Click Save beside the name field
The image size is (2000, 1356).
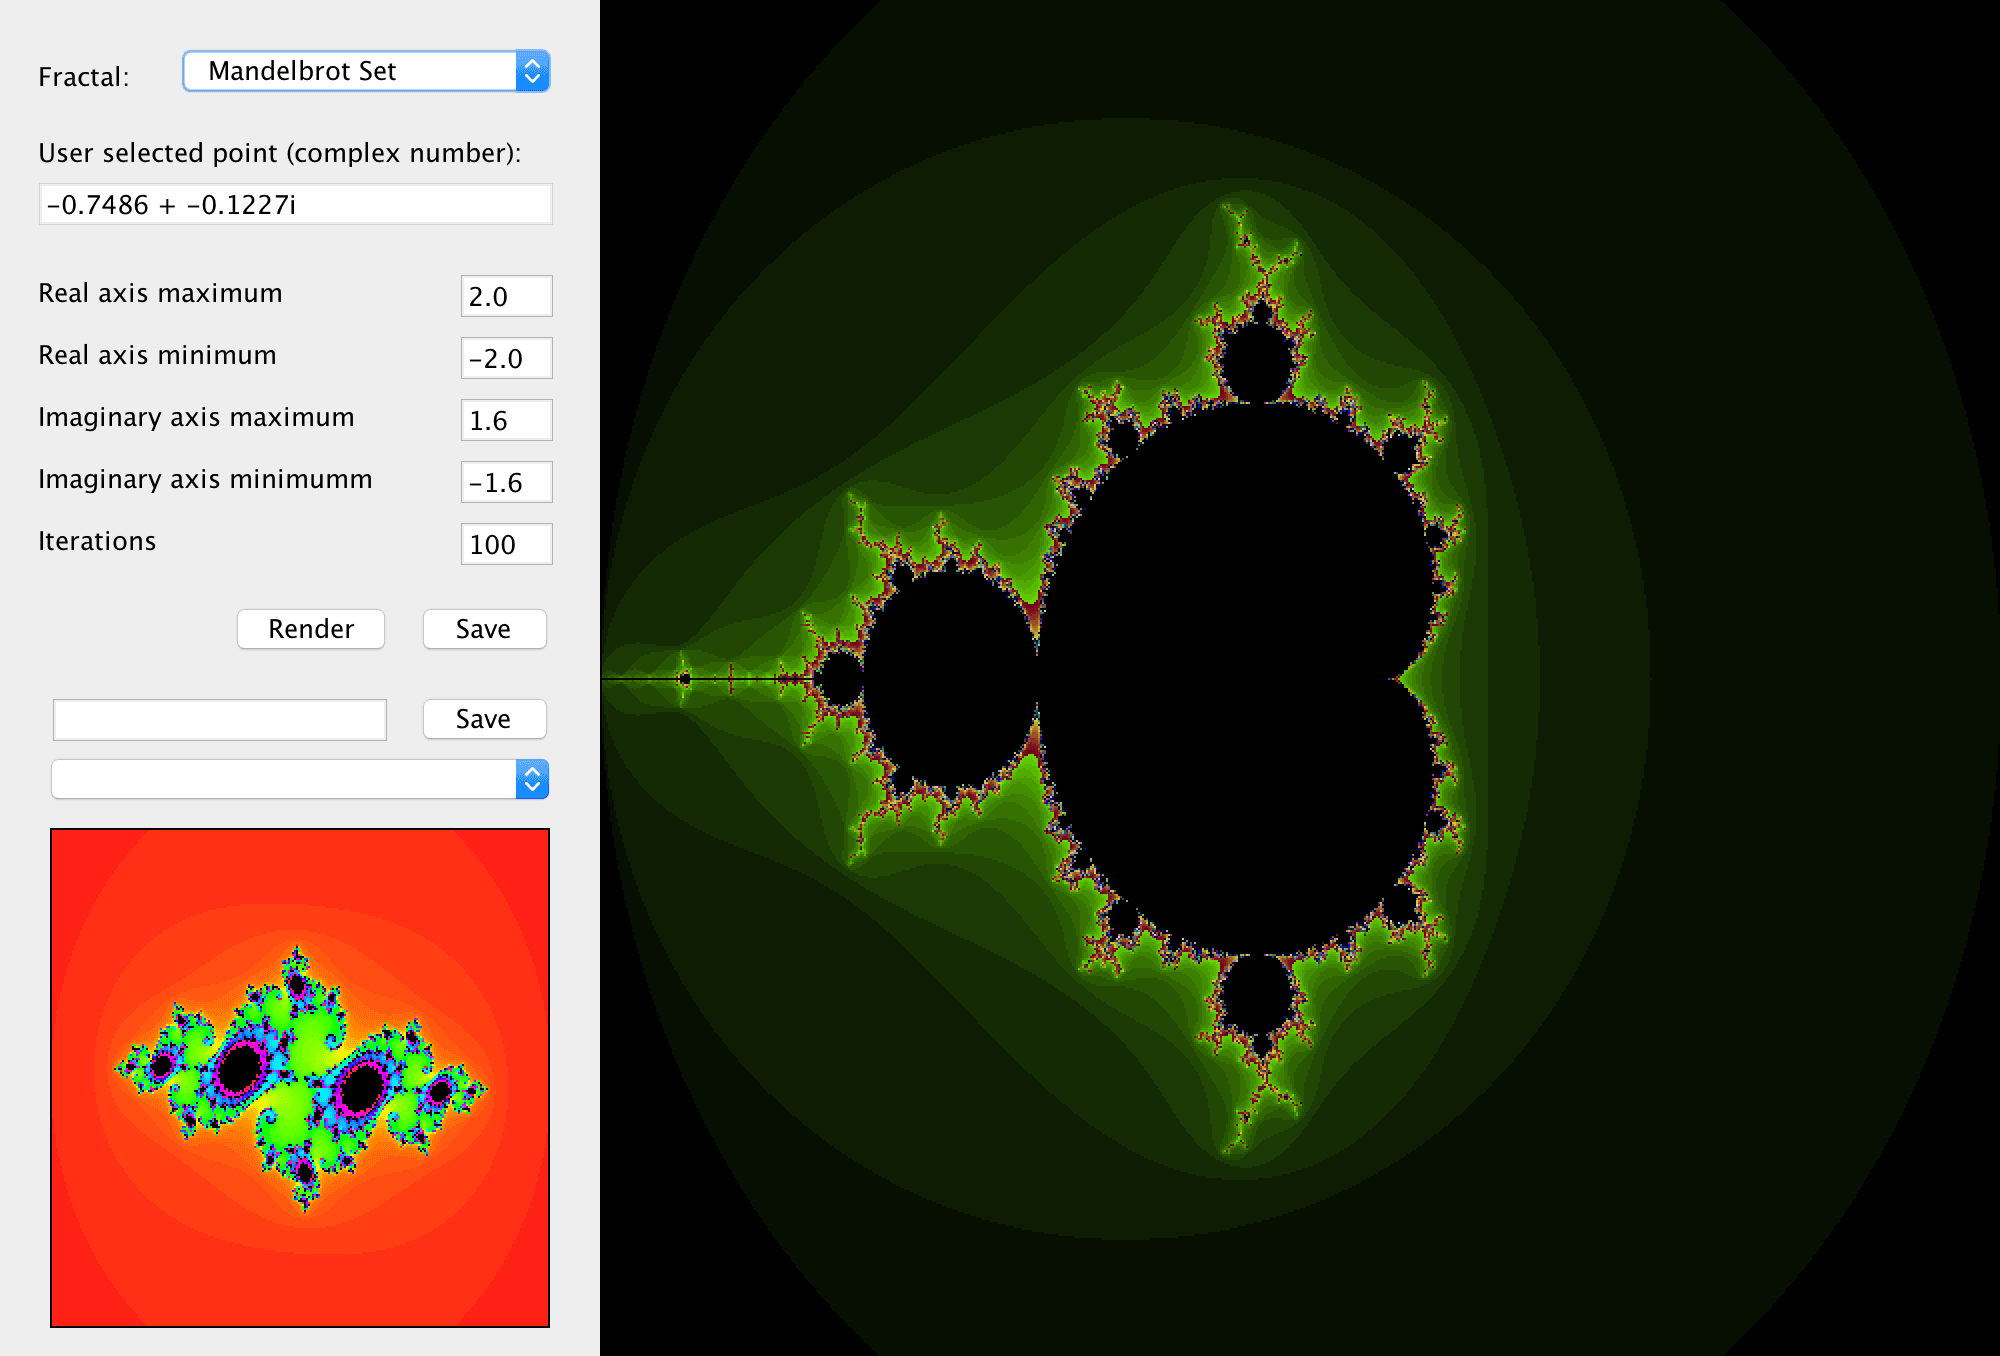click(x=484, y=719)
